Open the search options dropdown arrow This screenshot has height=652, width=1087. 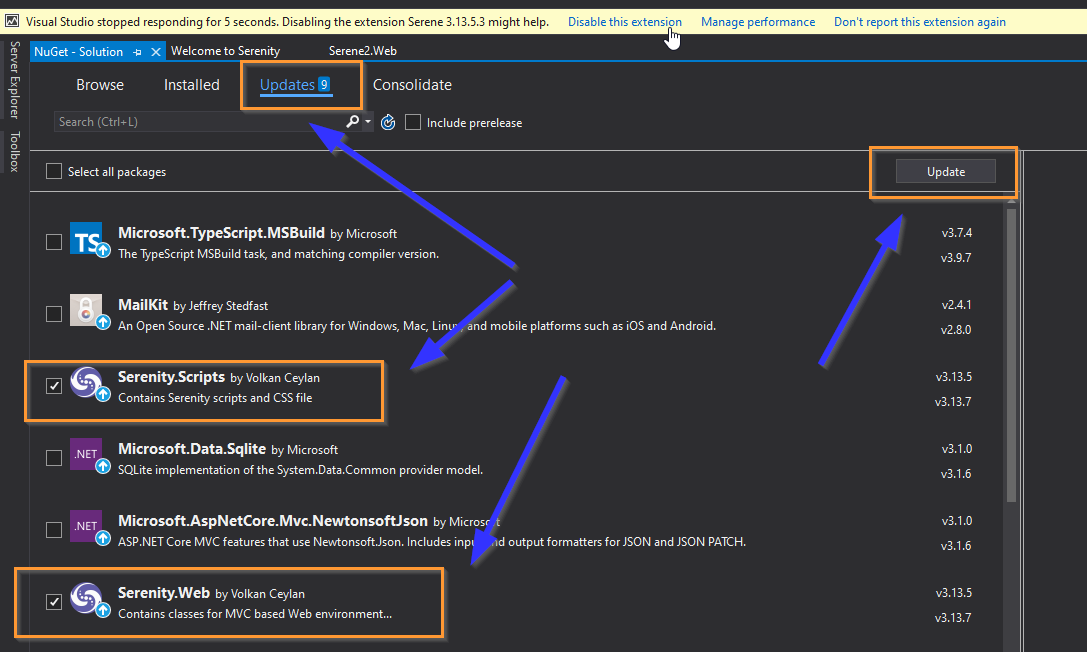point(368,122)
